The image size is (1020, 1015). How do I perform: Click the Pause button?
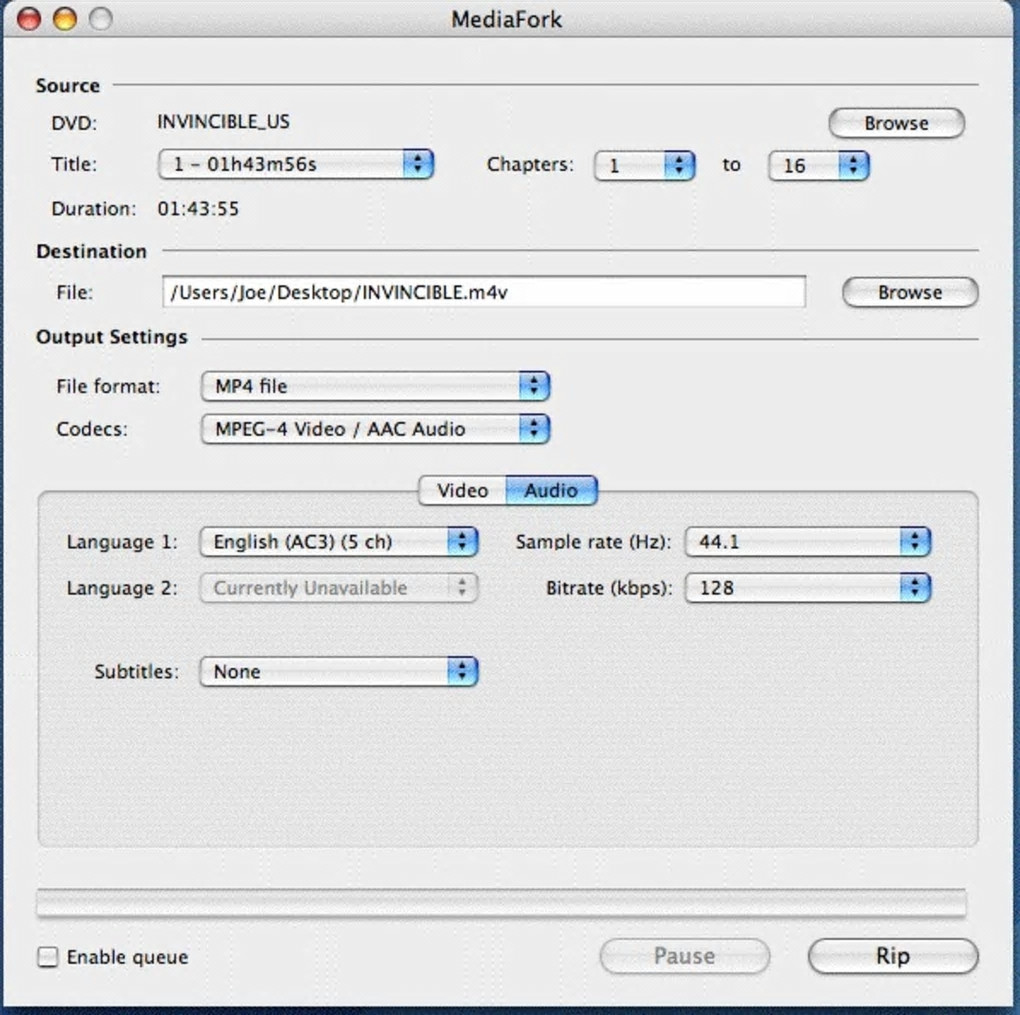click(x=684, y=956)
